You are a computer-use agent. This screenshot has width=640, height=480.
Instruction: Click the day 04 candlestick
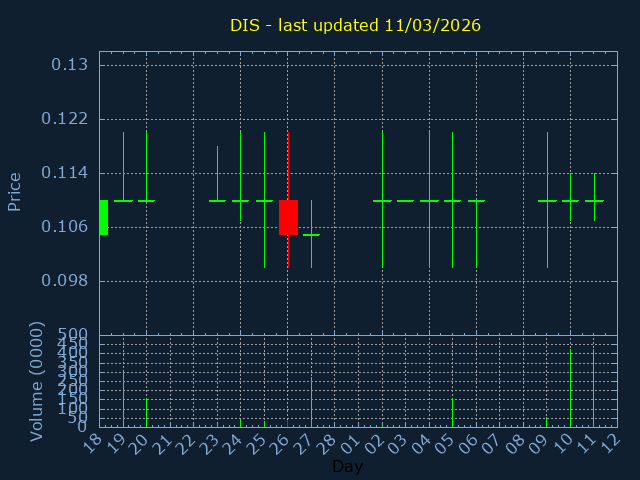[x=429, y=200]
